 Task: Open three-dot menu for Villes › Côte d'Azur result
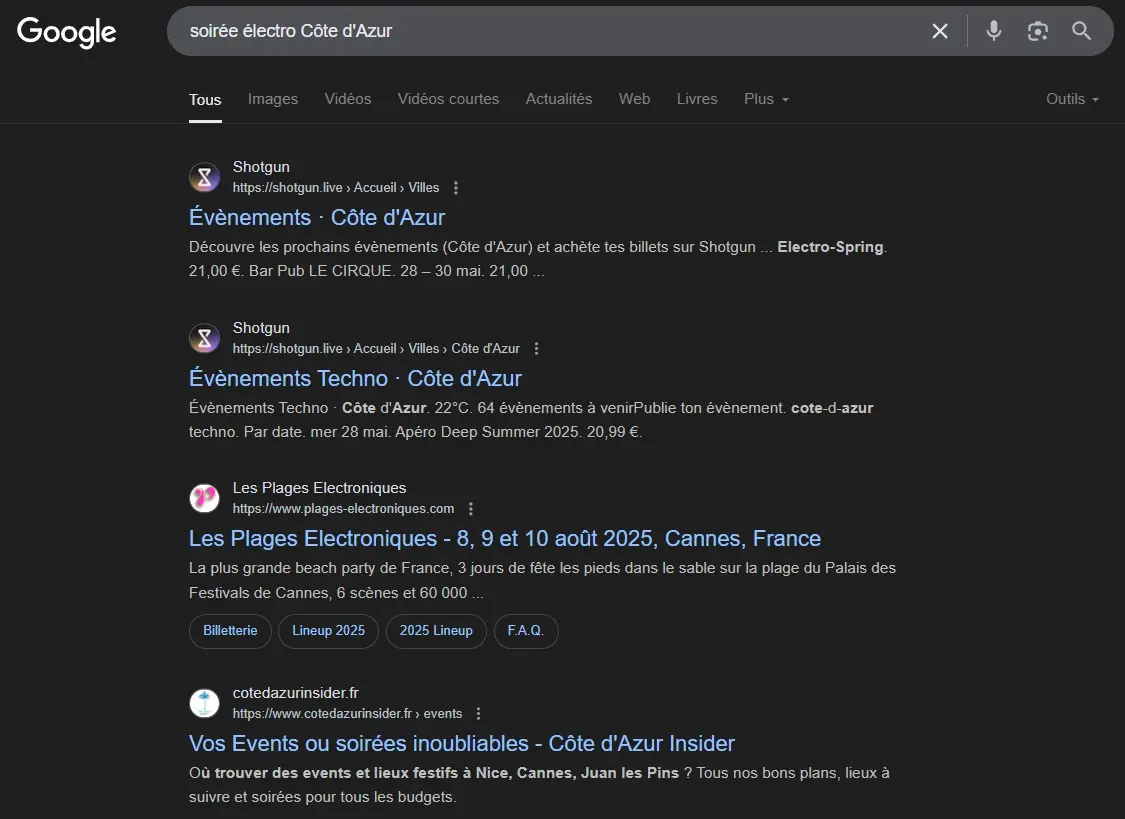536,349
